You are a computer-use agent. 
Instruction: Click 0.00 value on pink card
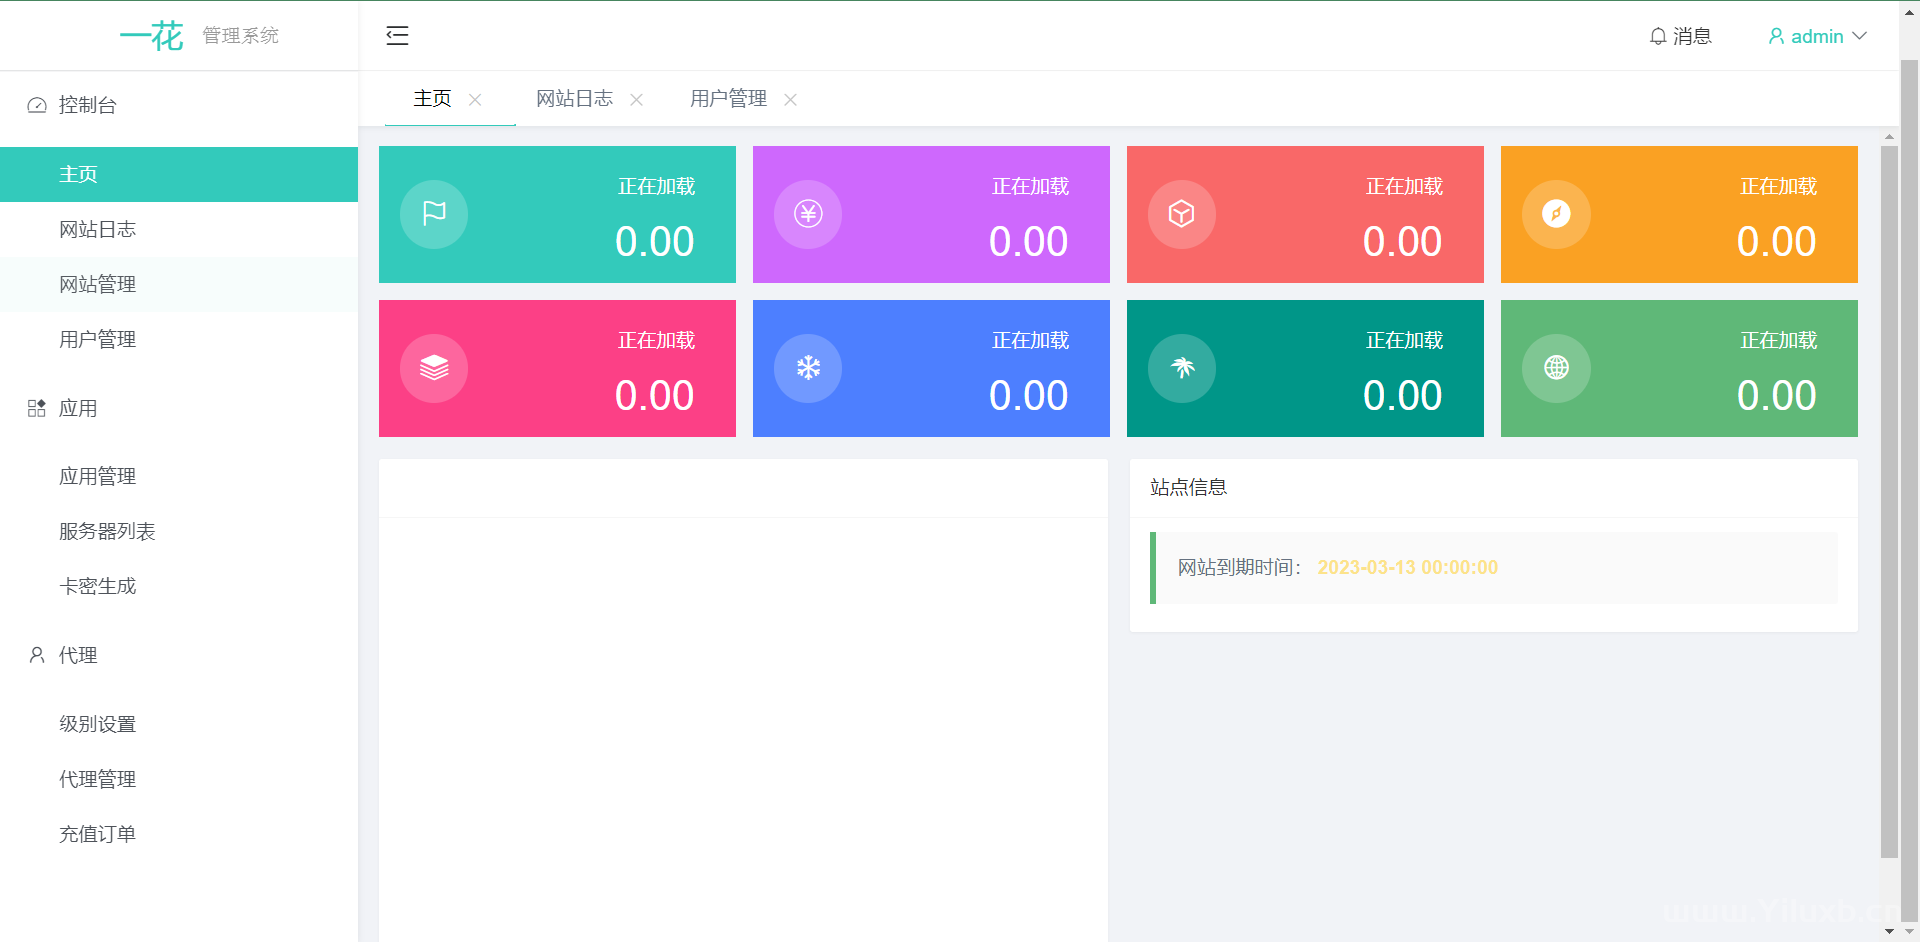(654, 396)
